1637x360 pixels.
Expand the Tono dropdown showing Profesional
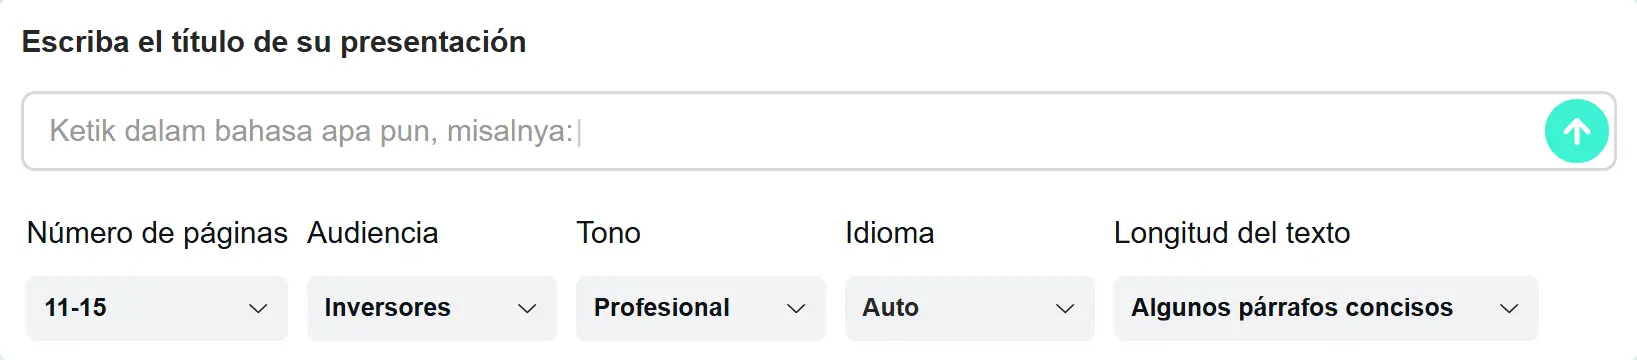click(700, 308)
